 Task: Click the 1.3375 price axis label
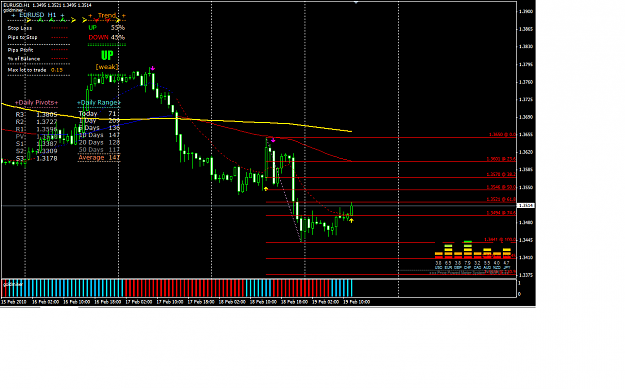[526, 275]
